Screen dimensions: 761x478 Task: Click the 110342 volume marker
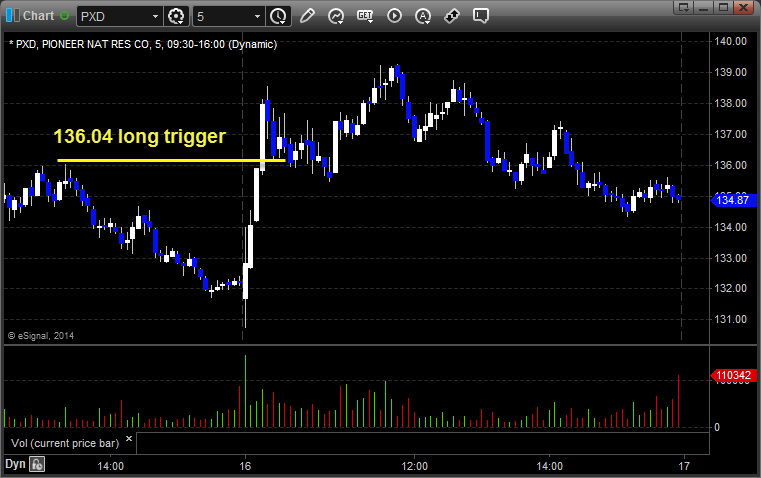click(x=733, y=376)
